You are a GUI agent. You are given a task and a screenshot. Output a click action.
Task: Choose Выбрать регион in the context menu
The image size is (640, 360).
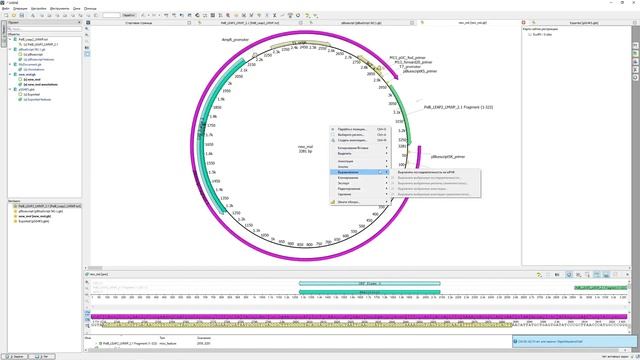(x=360, y=134)
